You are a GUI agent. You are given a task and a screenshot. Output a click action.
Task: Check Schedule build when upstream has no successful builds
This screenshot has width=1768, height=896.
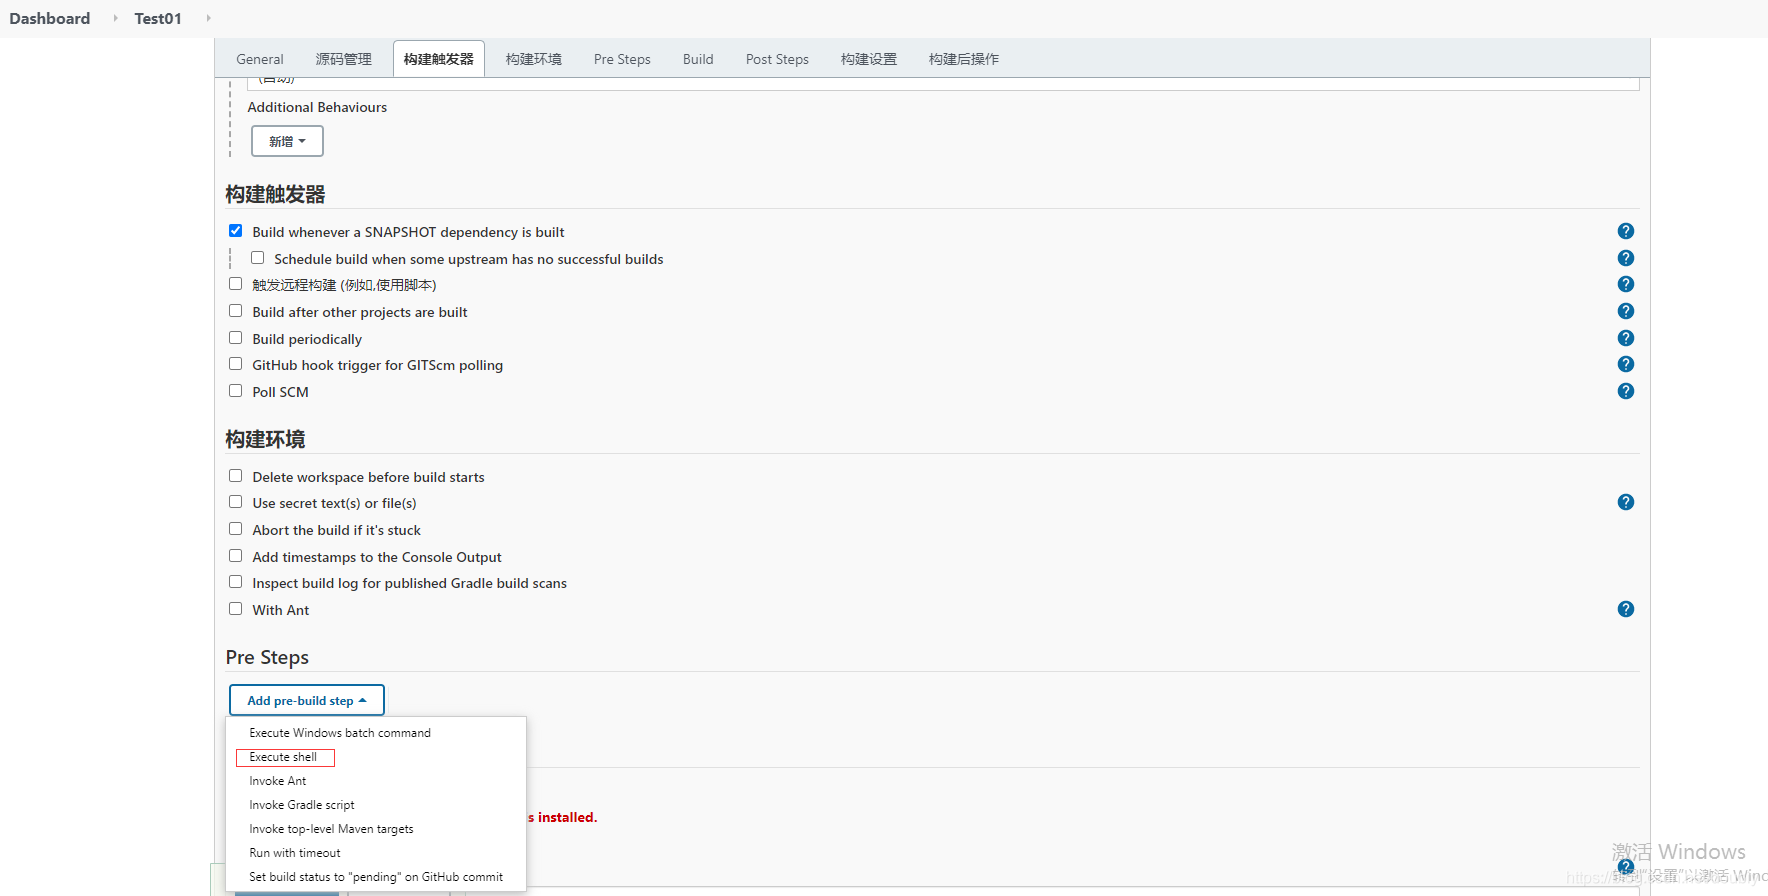pyautogui.click(x=258, y=258)
